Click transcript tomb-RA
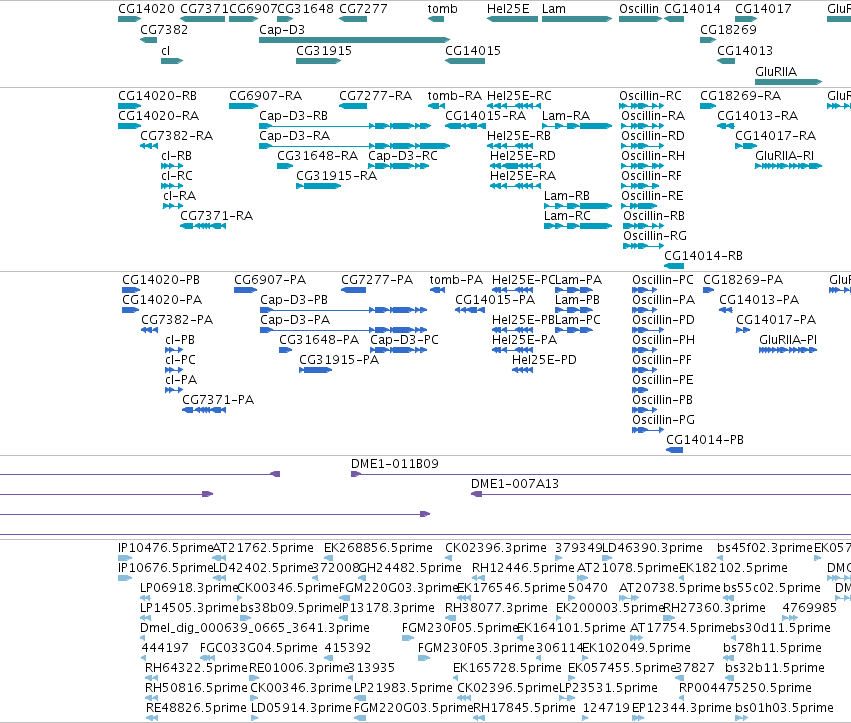This screenshot has width=851, height=723. (x=436, y=106)
